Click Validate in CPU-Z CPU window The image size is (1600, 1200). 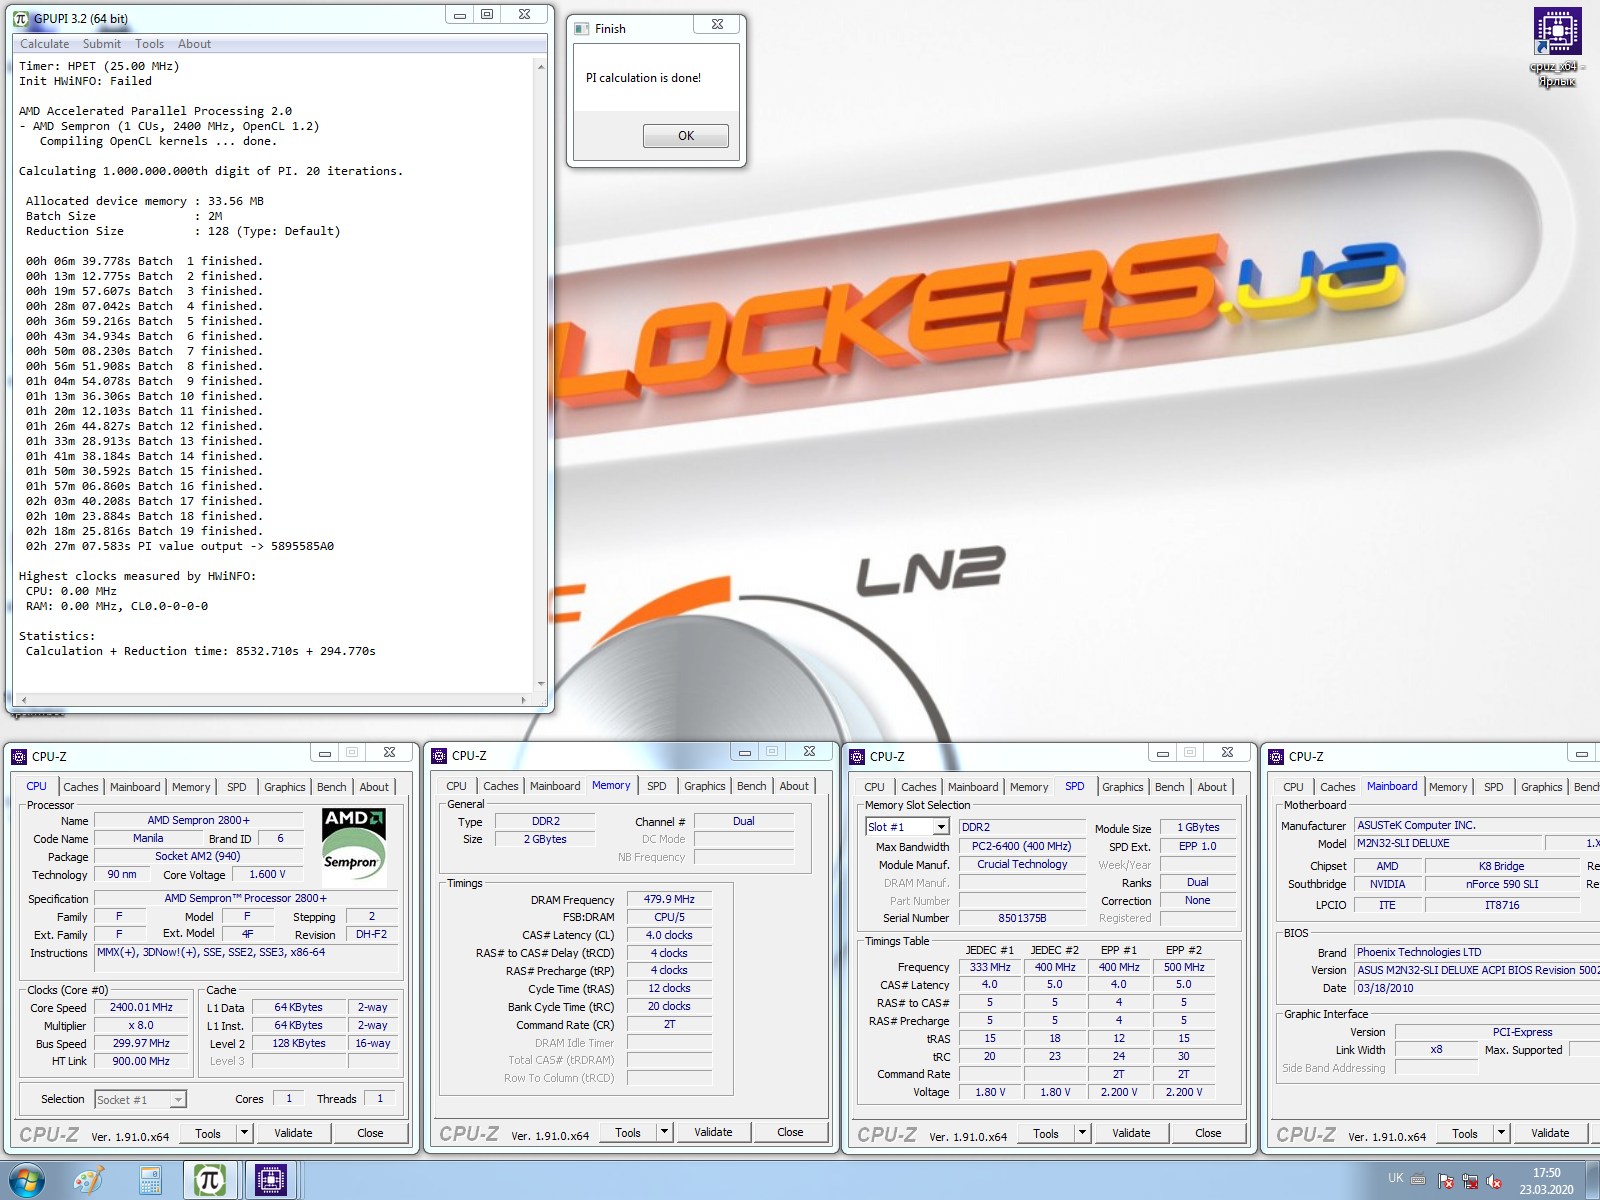click(x=293, y=1133)
